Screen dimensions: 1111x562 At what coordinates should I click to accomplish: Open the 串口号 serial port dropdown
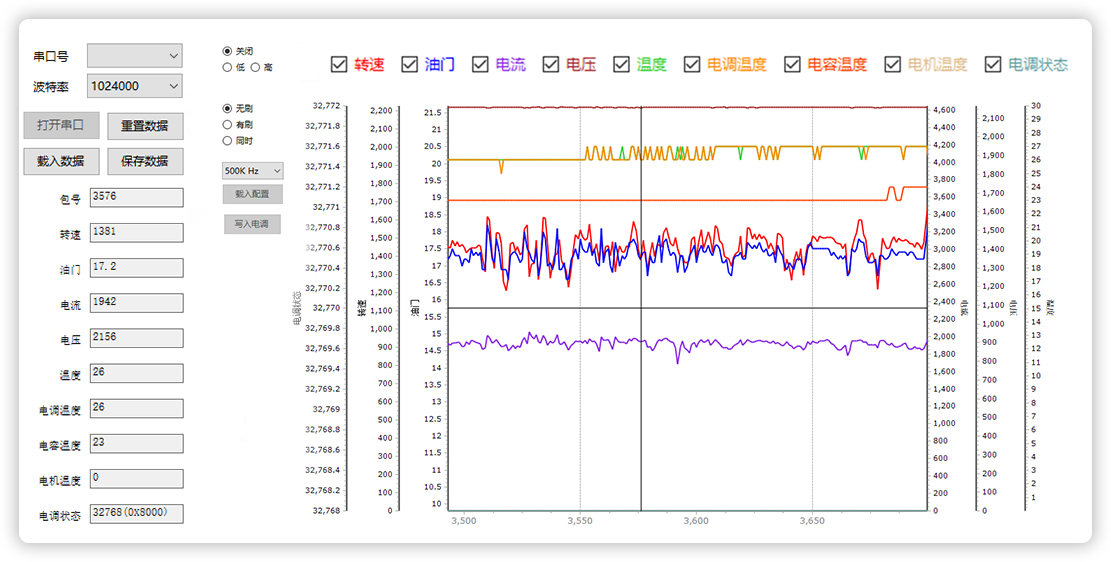134,55
